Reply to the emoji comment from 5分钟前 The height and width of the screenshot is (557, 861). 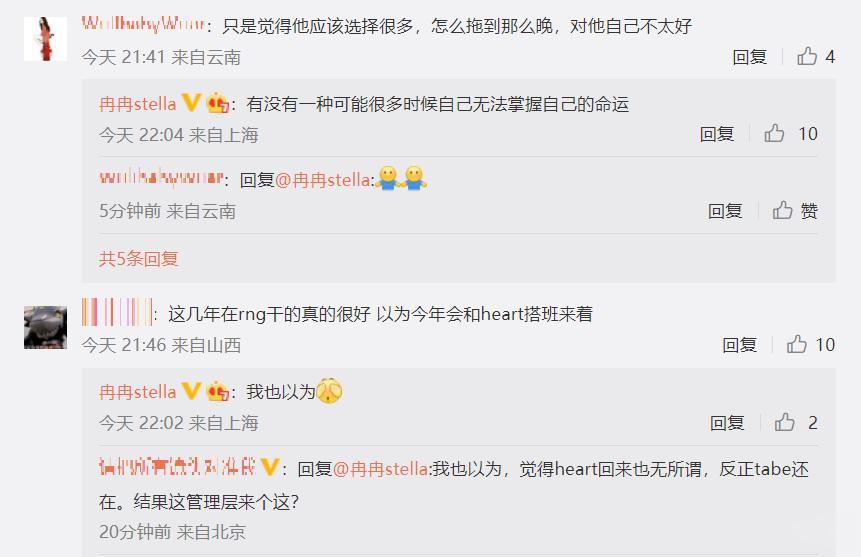[x=725, y=211]
